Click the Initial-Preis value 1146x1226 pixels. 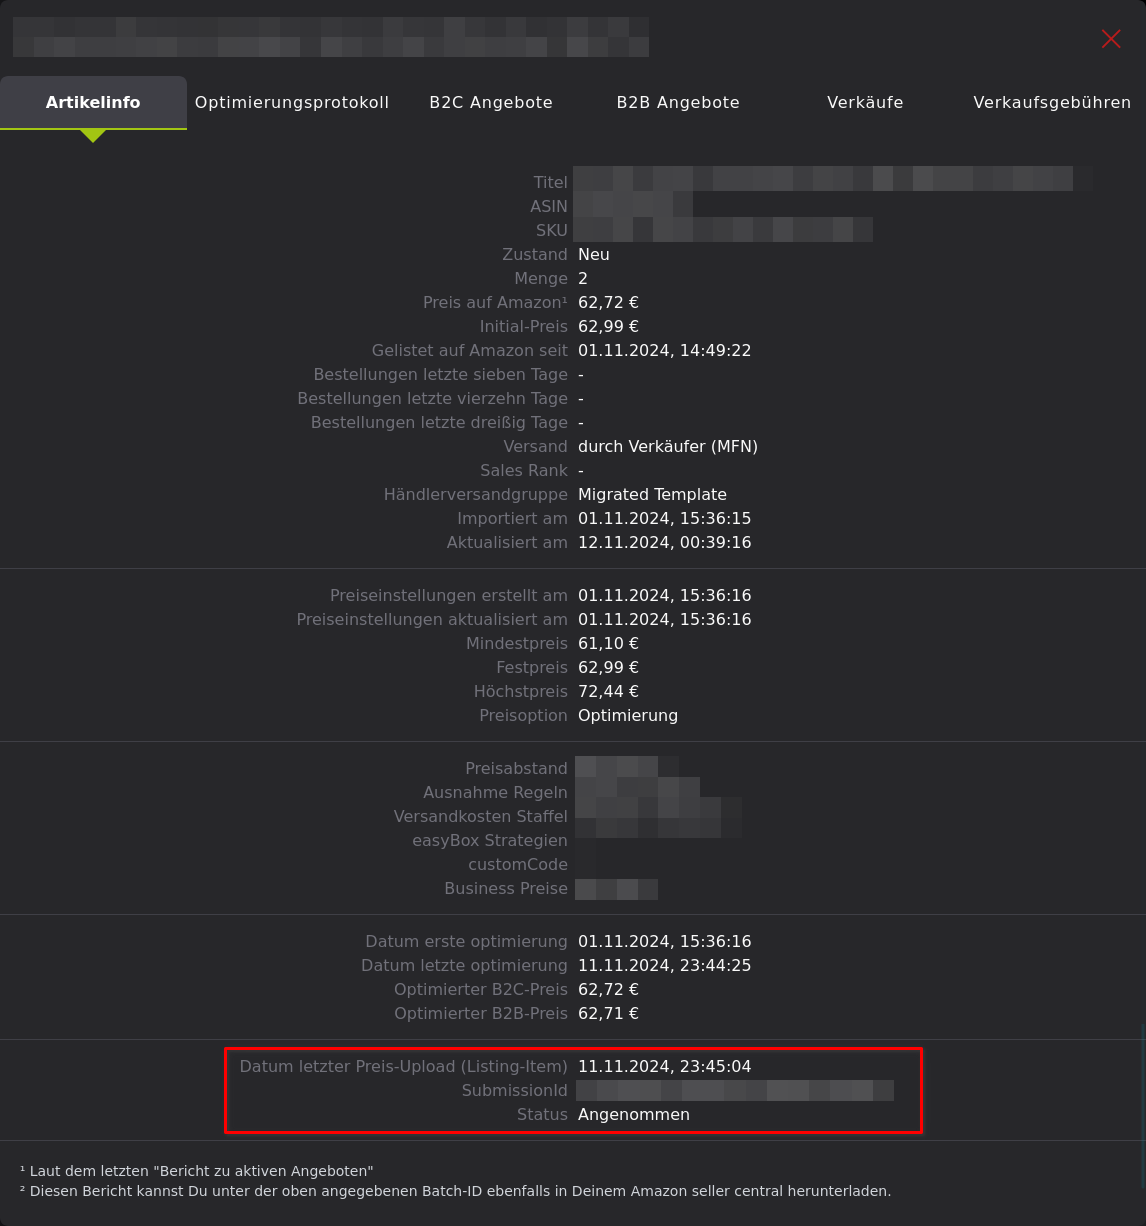608,326
